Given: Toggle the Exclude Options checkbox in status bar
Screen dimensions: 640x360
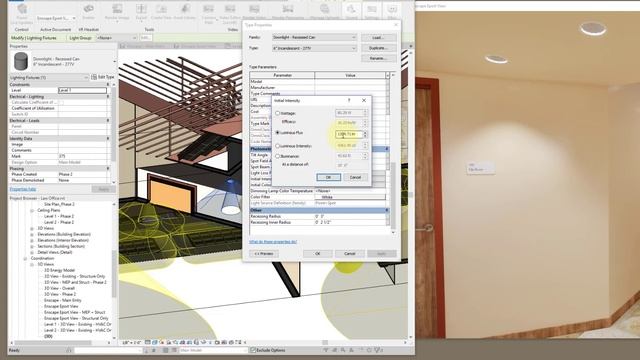Looking at the screenshot, I should tap(253, 350).
